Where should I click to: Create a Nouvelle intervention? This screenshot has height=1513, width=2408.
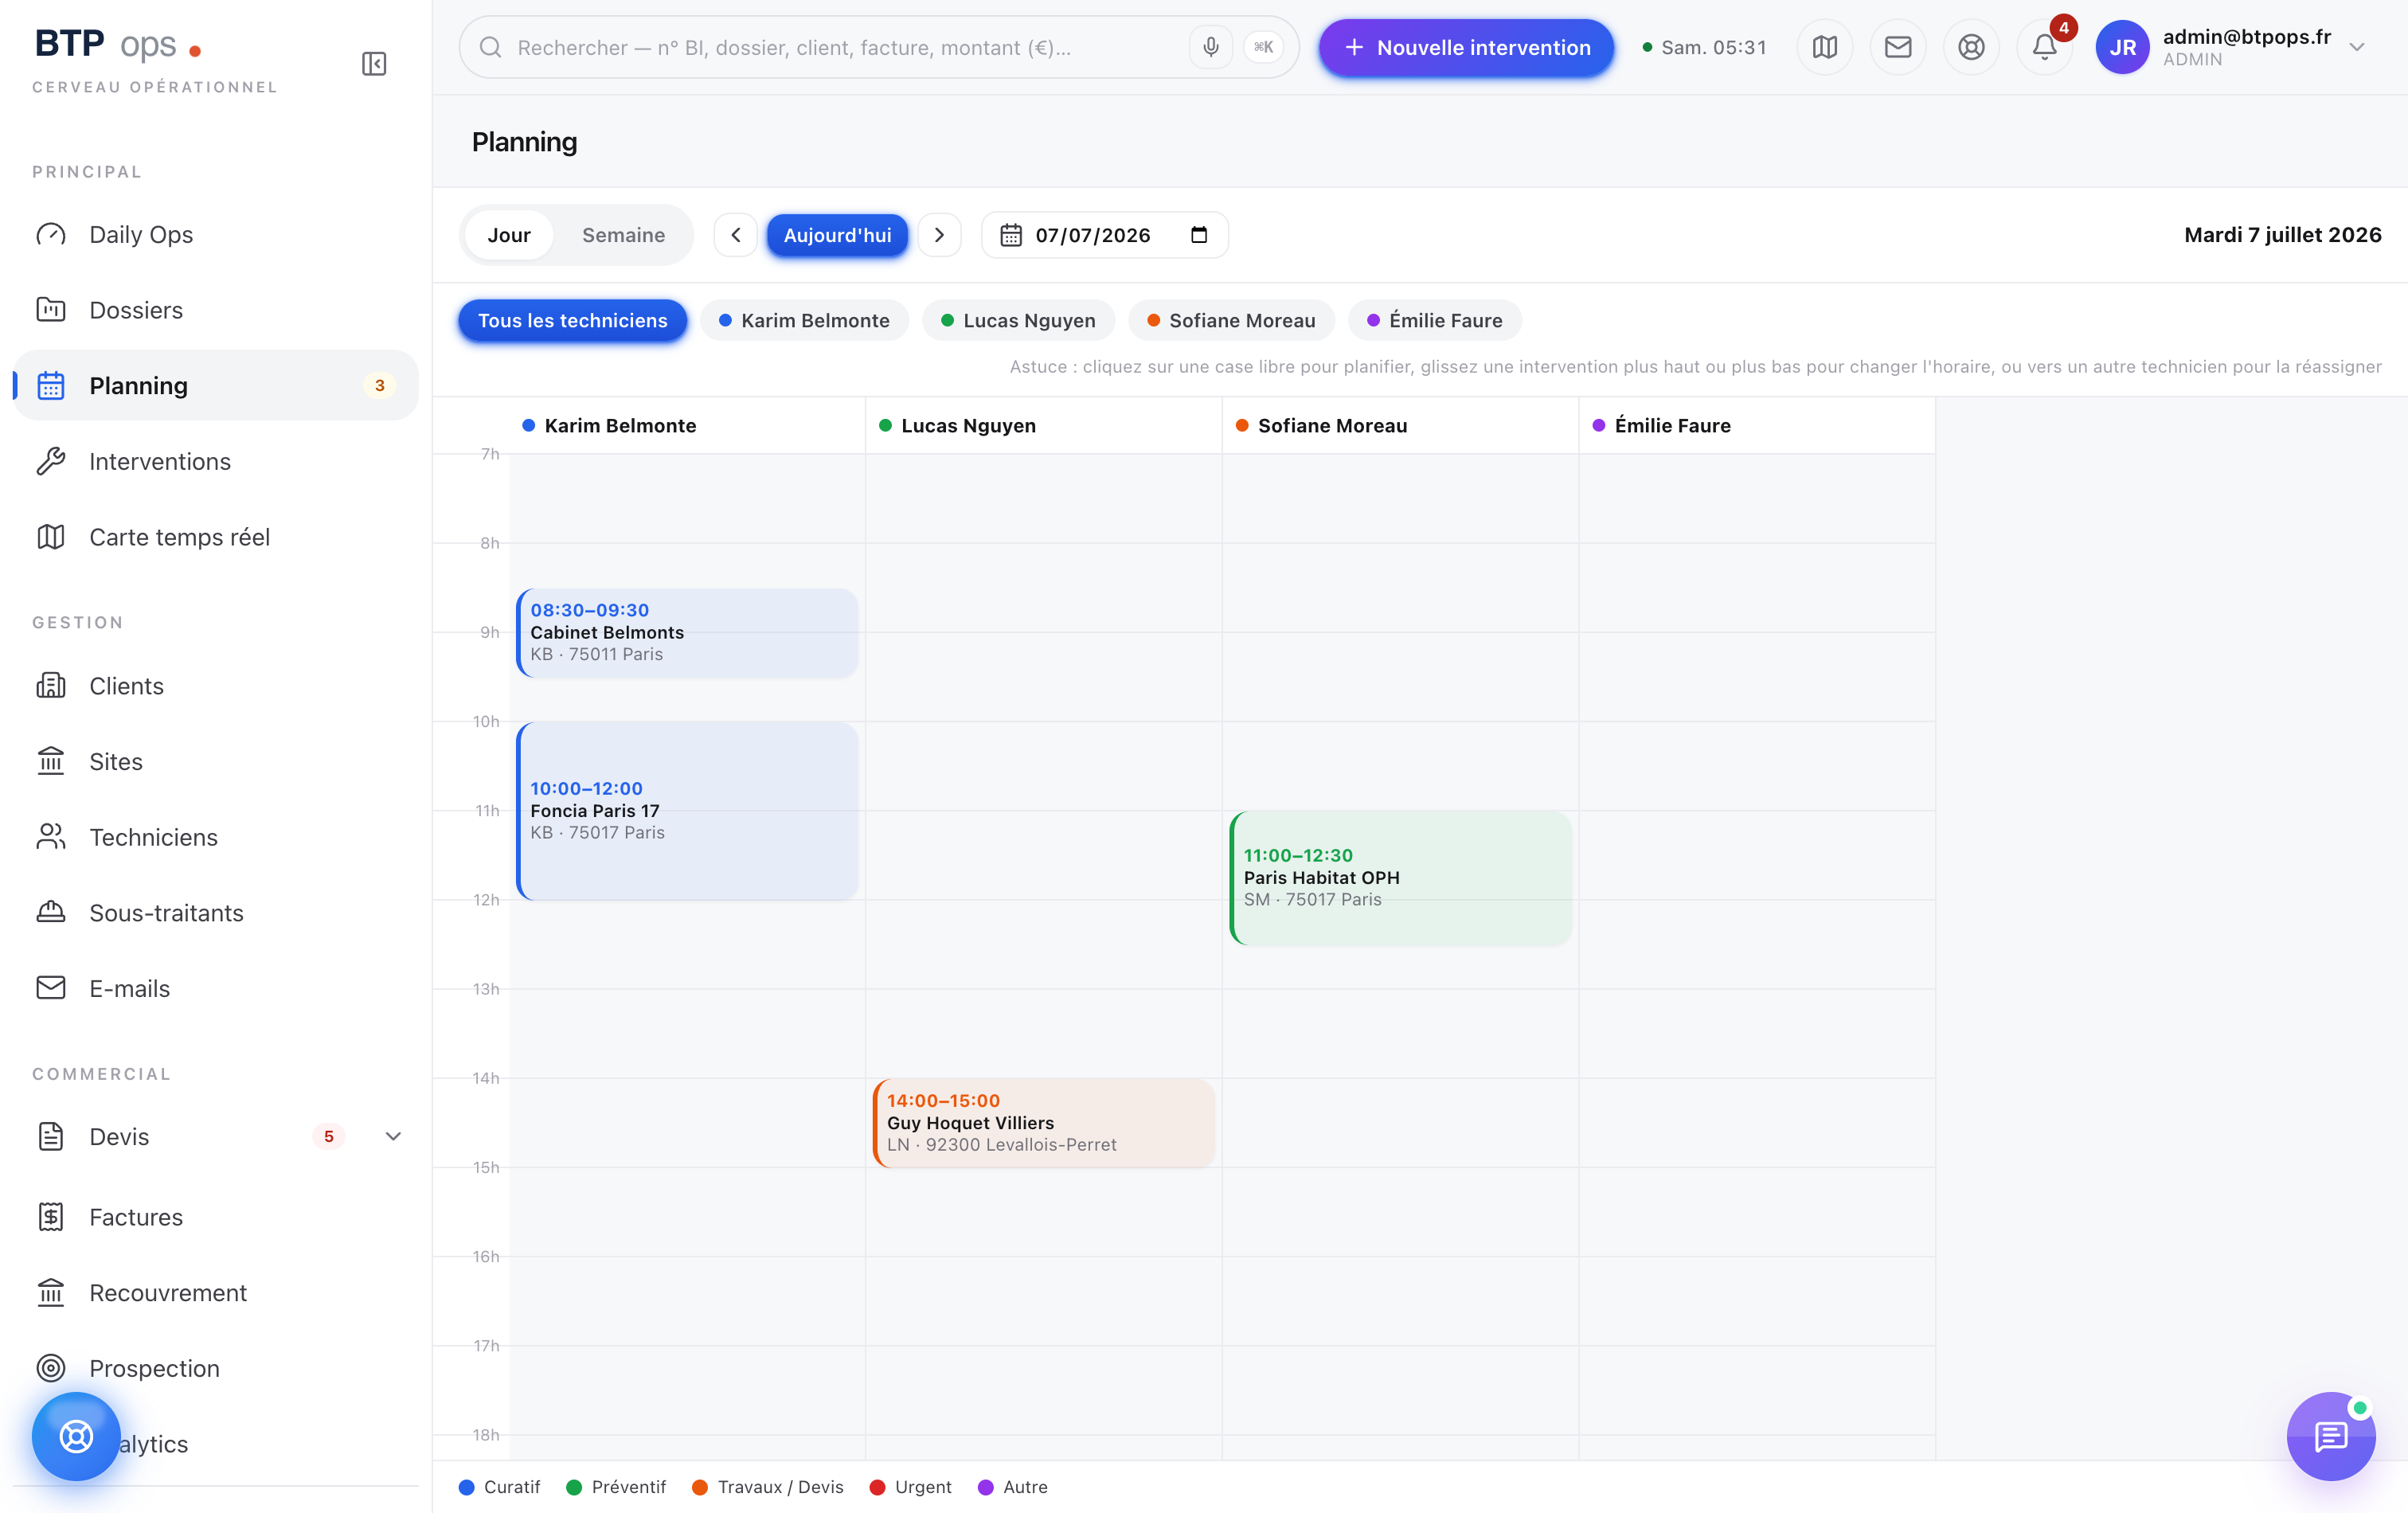point(1466,47)
